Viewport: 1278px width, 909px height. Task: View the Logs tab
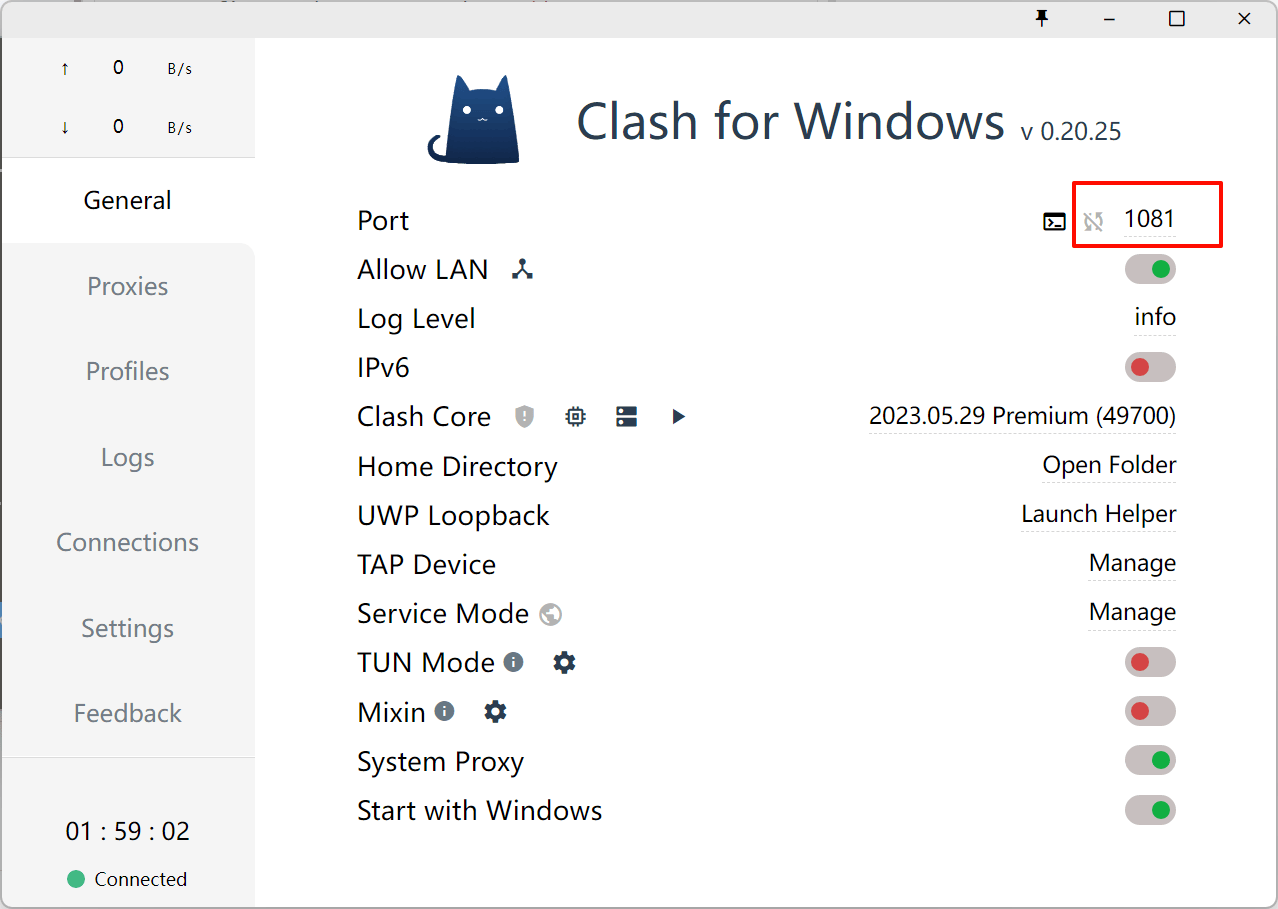coord(128,457)
